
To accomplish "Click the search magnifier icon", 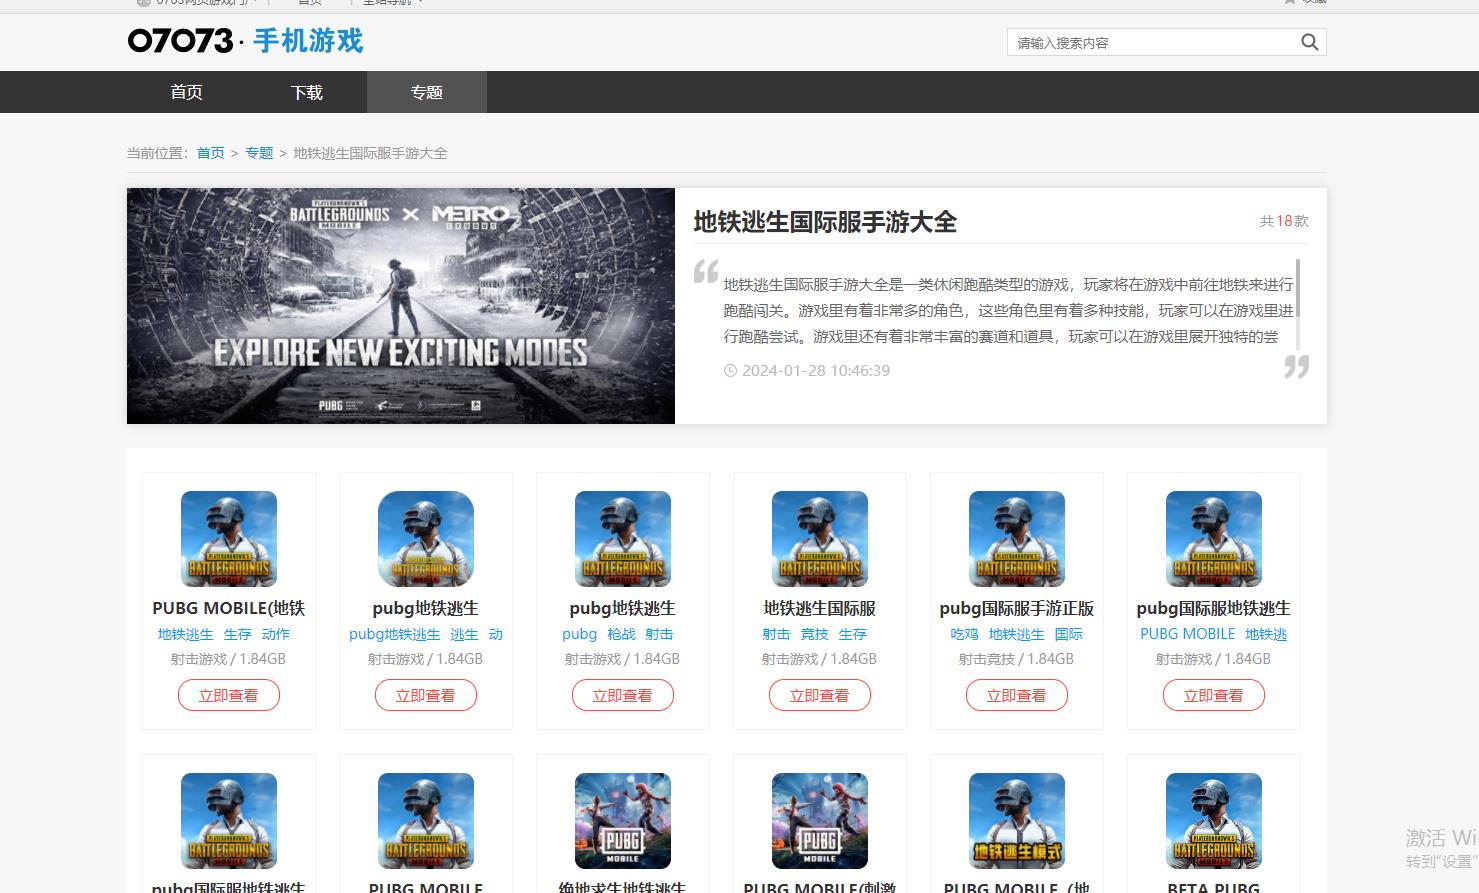I will 1308,42.
